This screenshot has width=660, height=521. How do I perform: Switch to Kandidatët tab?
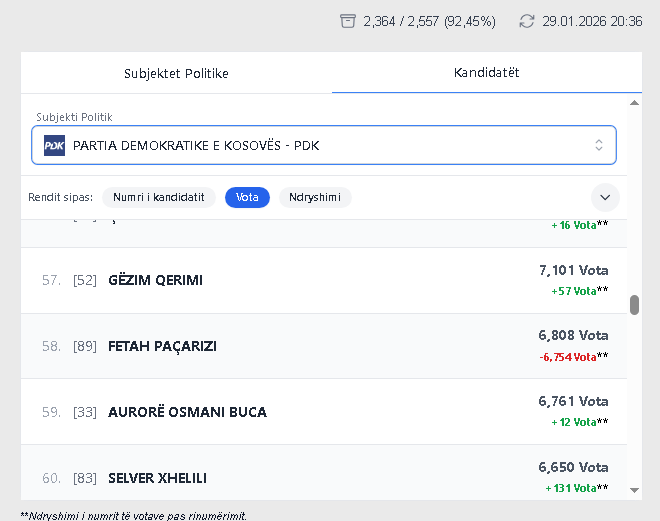coord(486,74)
